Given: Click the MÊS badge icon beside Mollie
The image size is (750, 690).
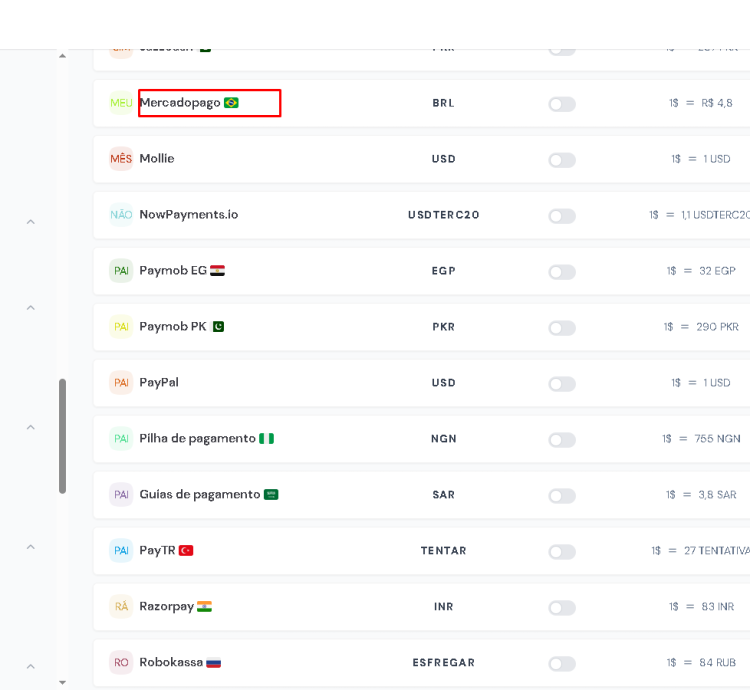Looking at the screenshot, I should click(x=121, y=159).
